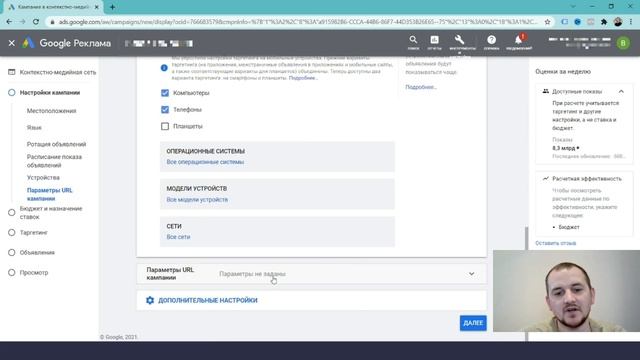Go to Расписание показа объявлений
The width and height of the screenshot is (640, 360).
click(54, 161)
